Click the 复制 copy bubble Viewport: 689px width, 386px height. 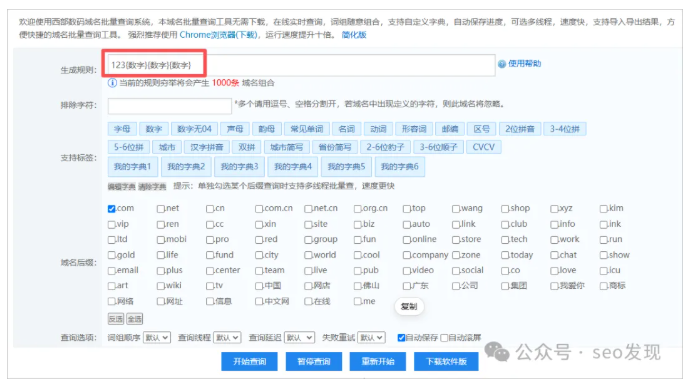click(x=409, y=306)
